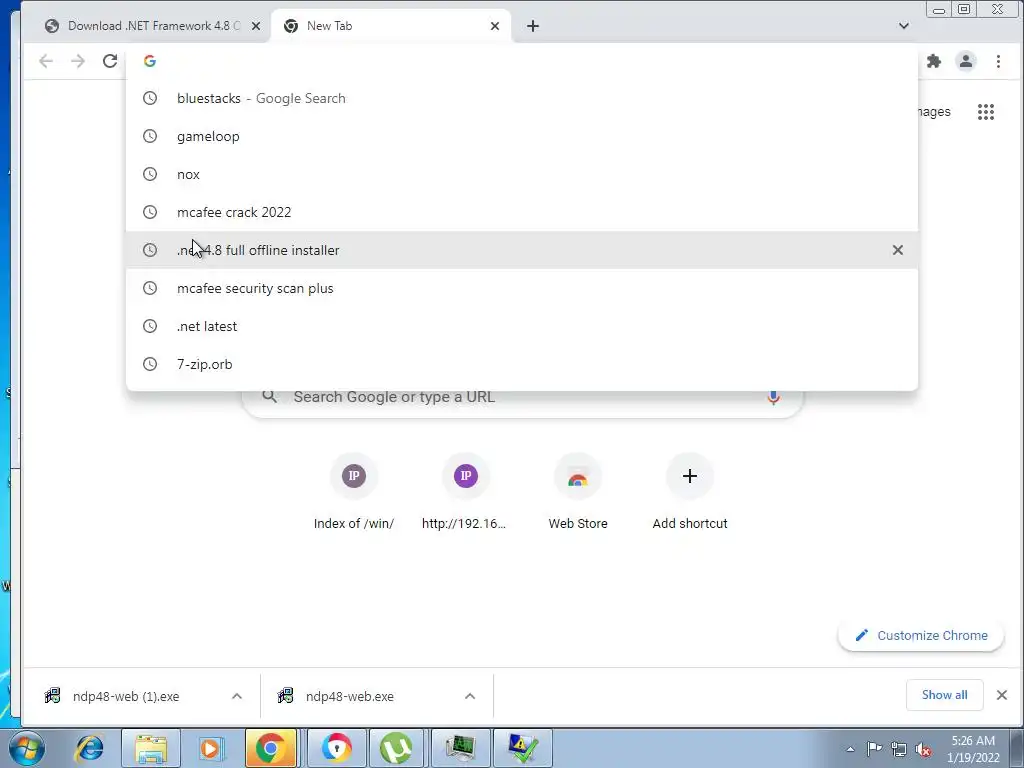Image resolution: width=1024 pixels, height=768 pixels.
Task: Select 'mcafee security scan plus' suggestion
Action: [522, 287]
